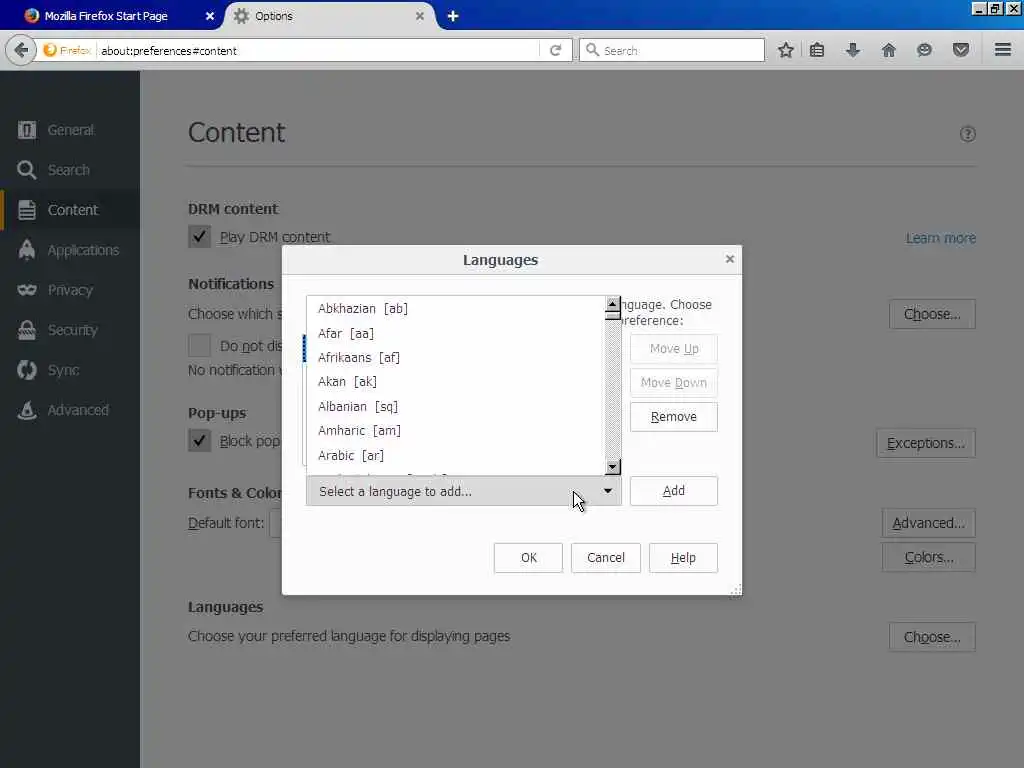The height and width of the screenshot is (768, 1024).
Task: Choose Akan [ak] from the list
Action: click(456, 381)
